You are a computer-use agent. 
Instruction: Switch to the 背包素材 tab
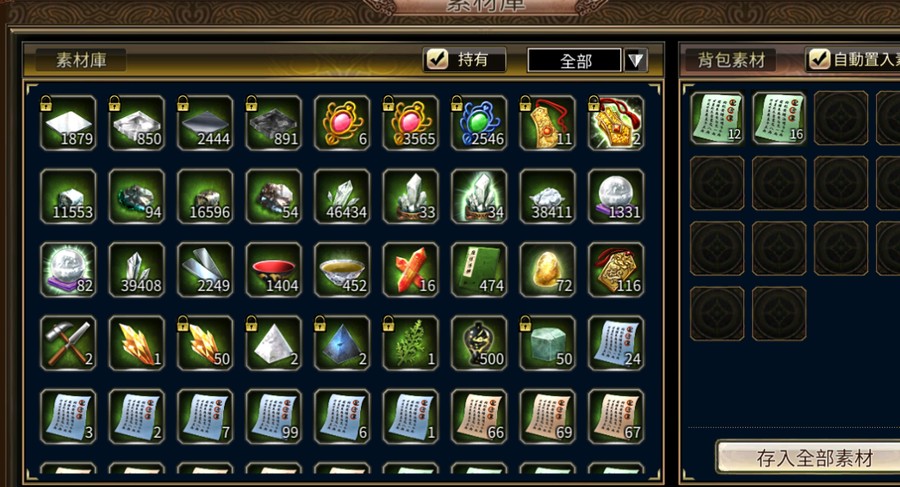pos(731,60)
